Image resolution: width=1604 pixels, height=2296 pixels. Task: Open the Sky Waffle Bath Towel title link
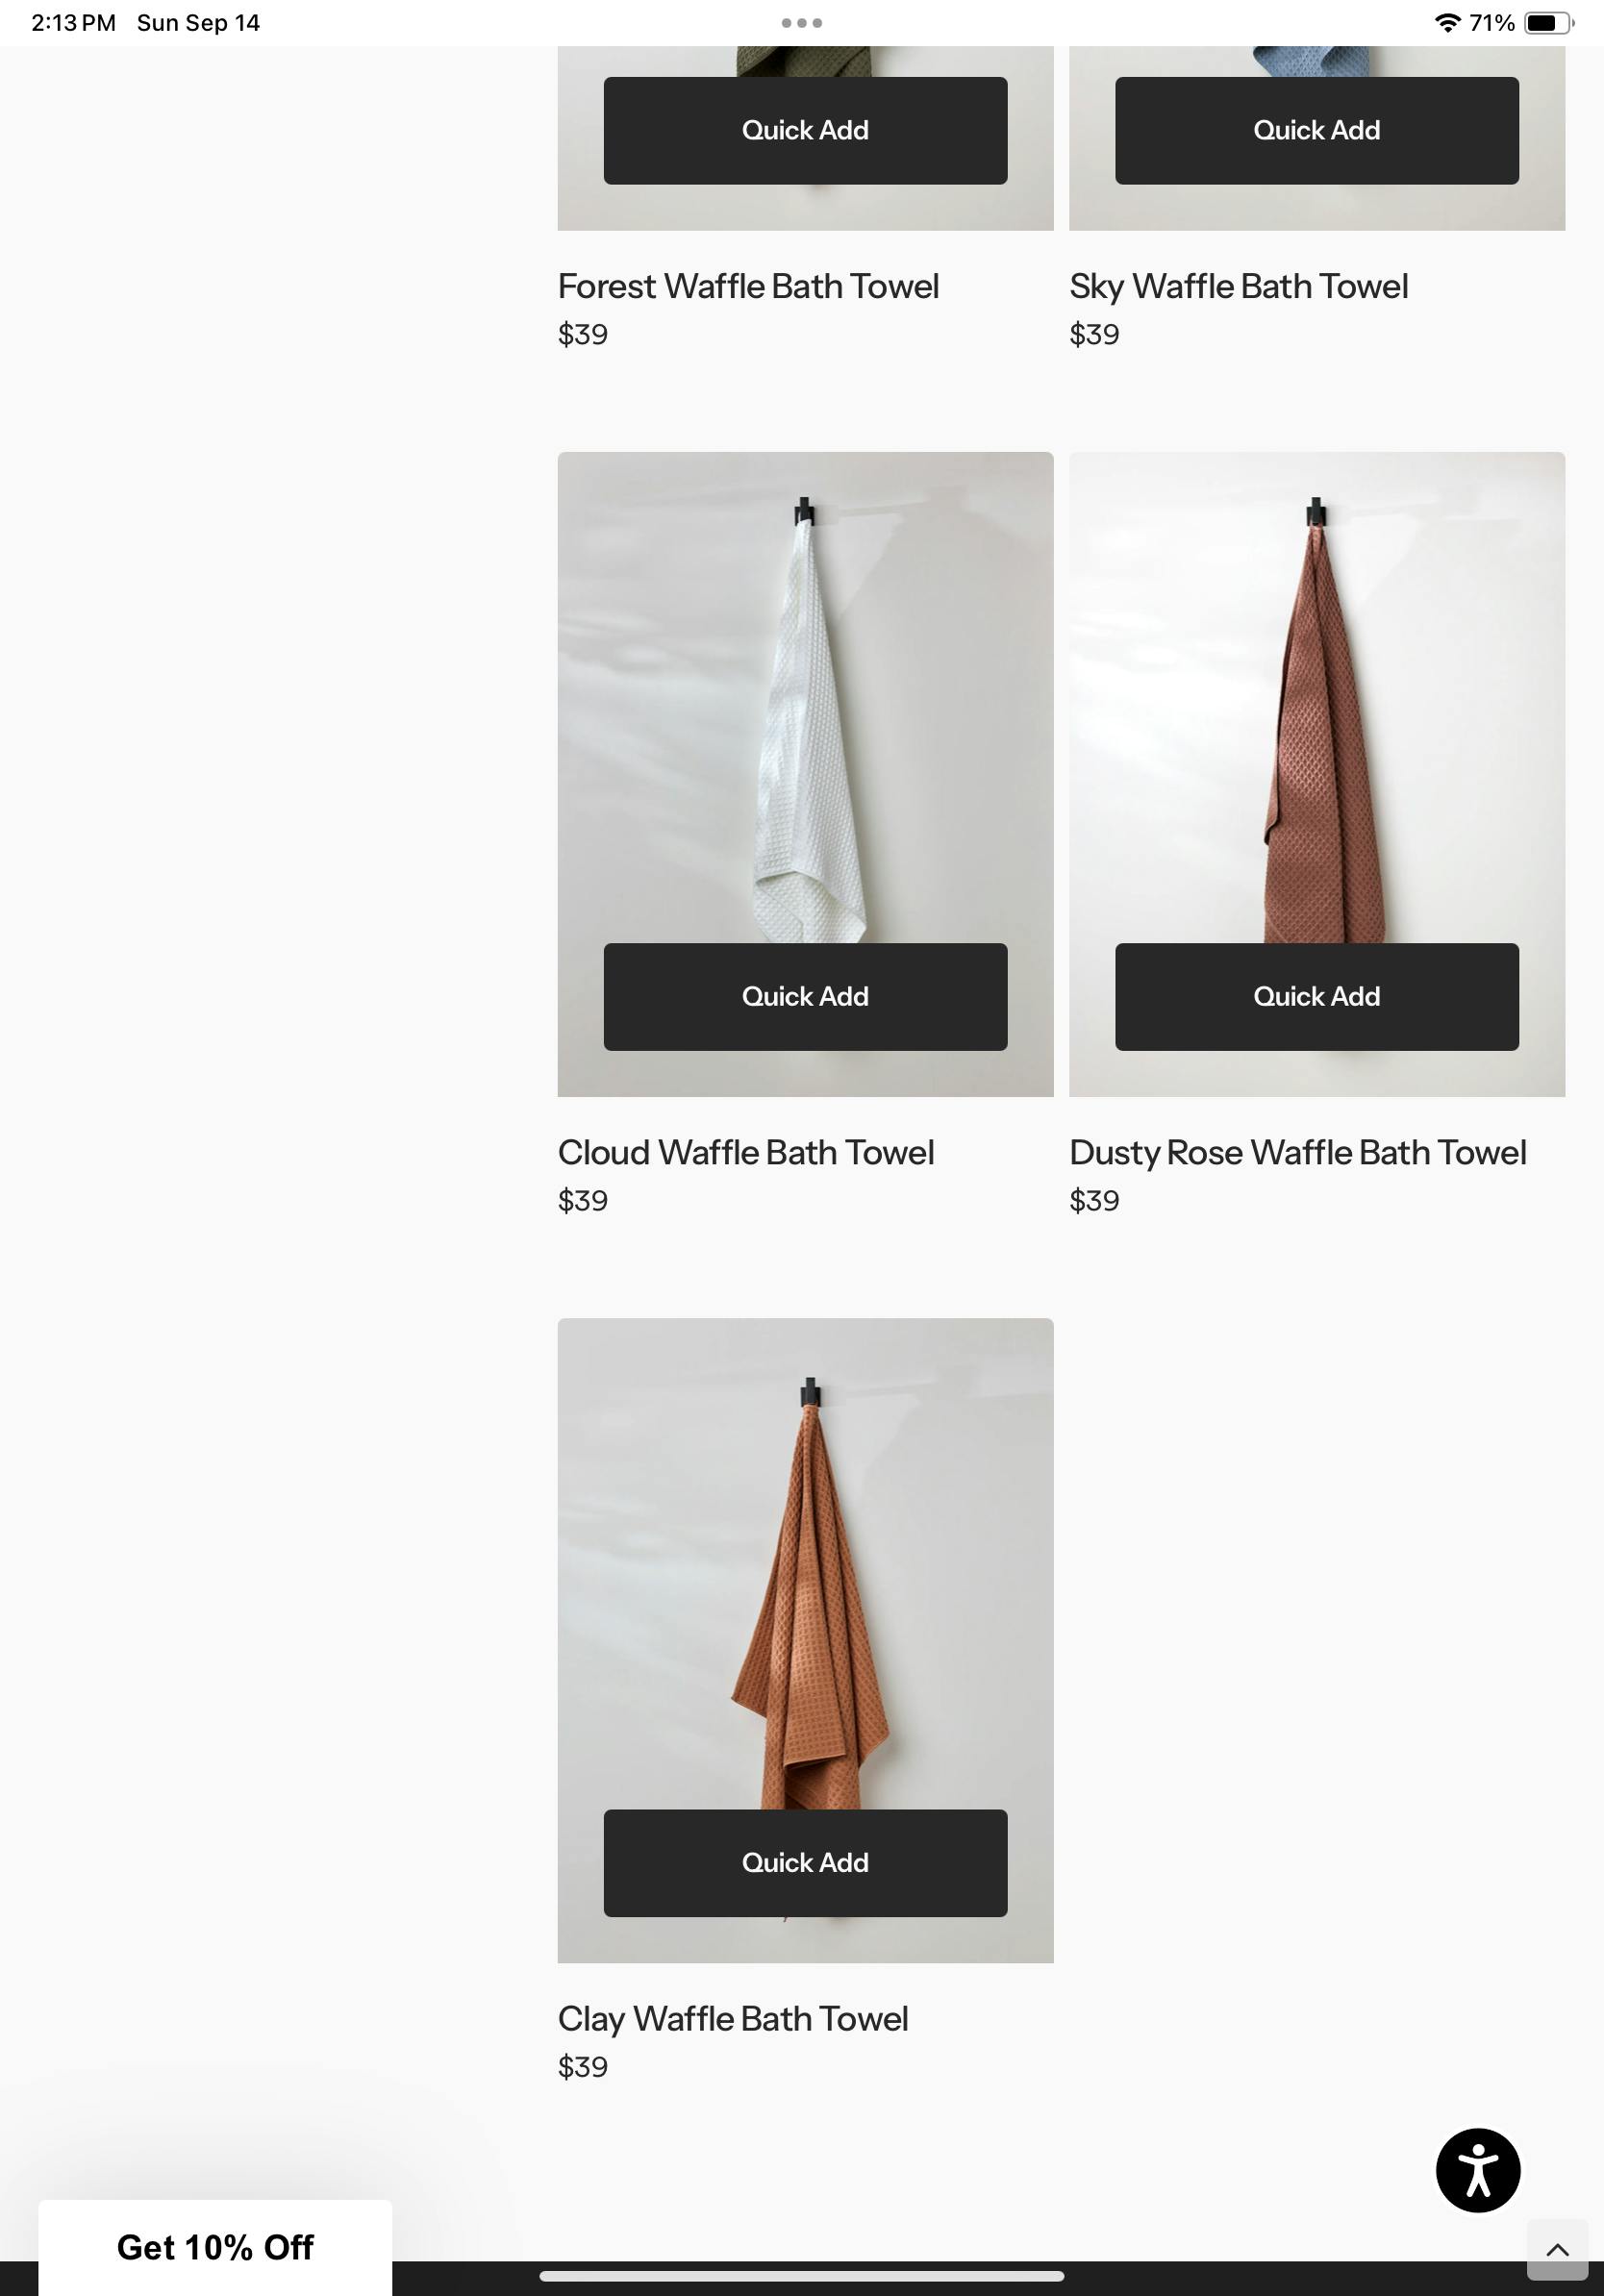pyautogui.click(x=1238, y=286)
